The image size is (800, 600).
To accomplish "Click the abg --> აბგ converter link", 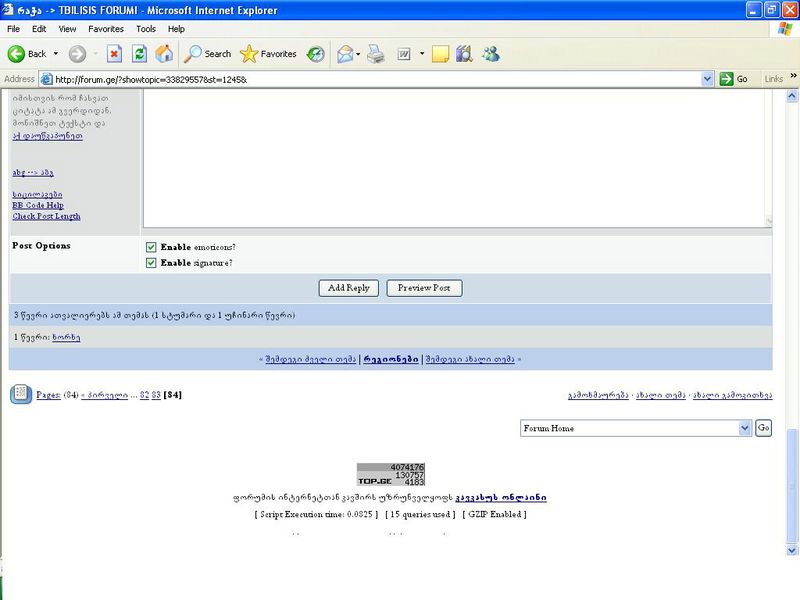I will (x=33, y=172).
